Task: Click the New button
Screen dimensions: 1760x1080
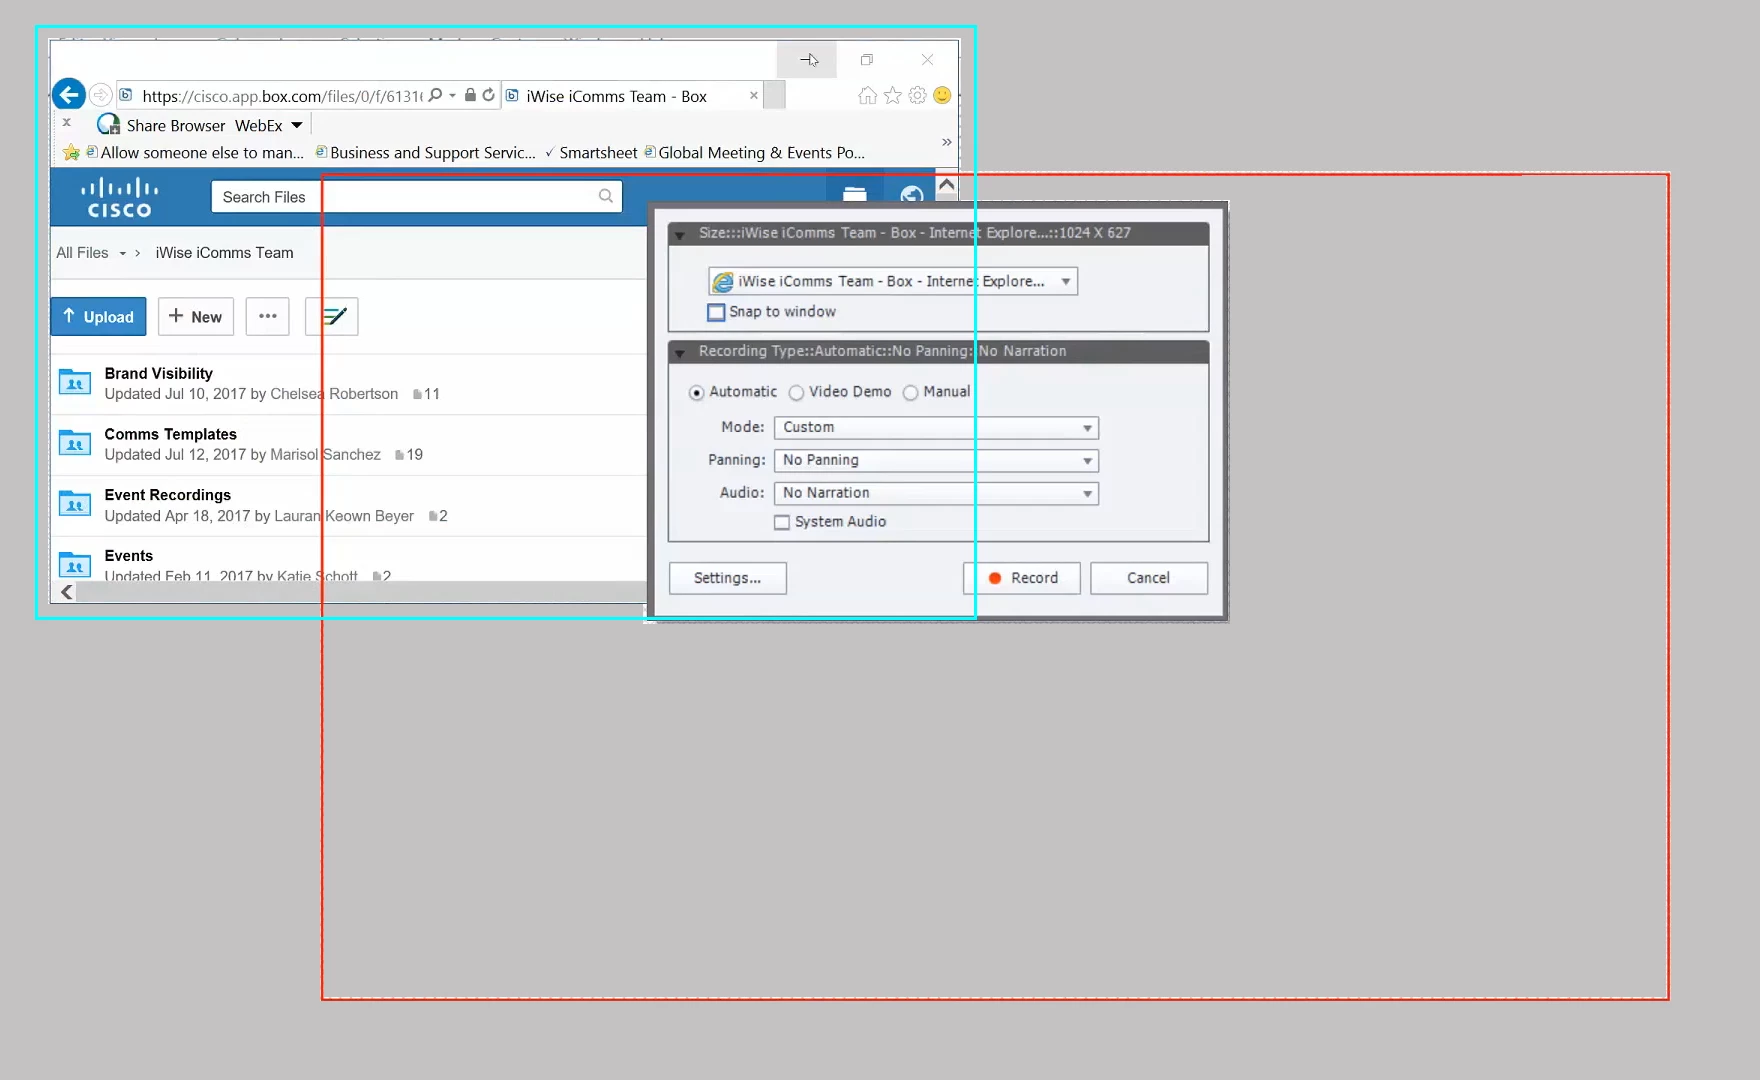Action: 196,316
